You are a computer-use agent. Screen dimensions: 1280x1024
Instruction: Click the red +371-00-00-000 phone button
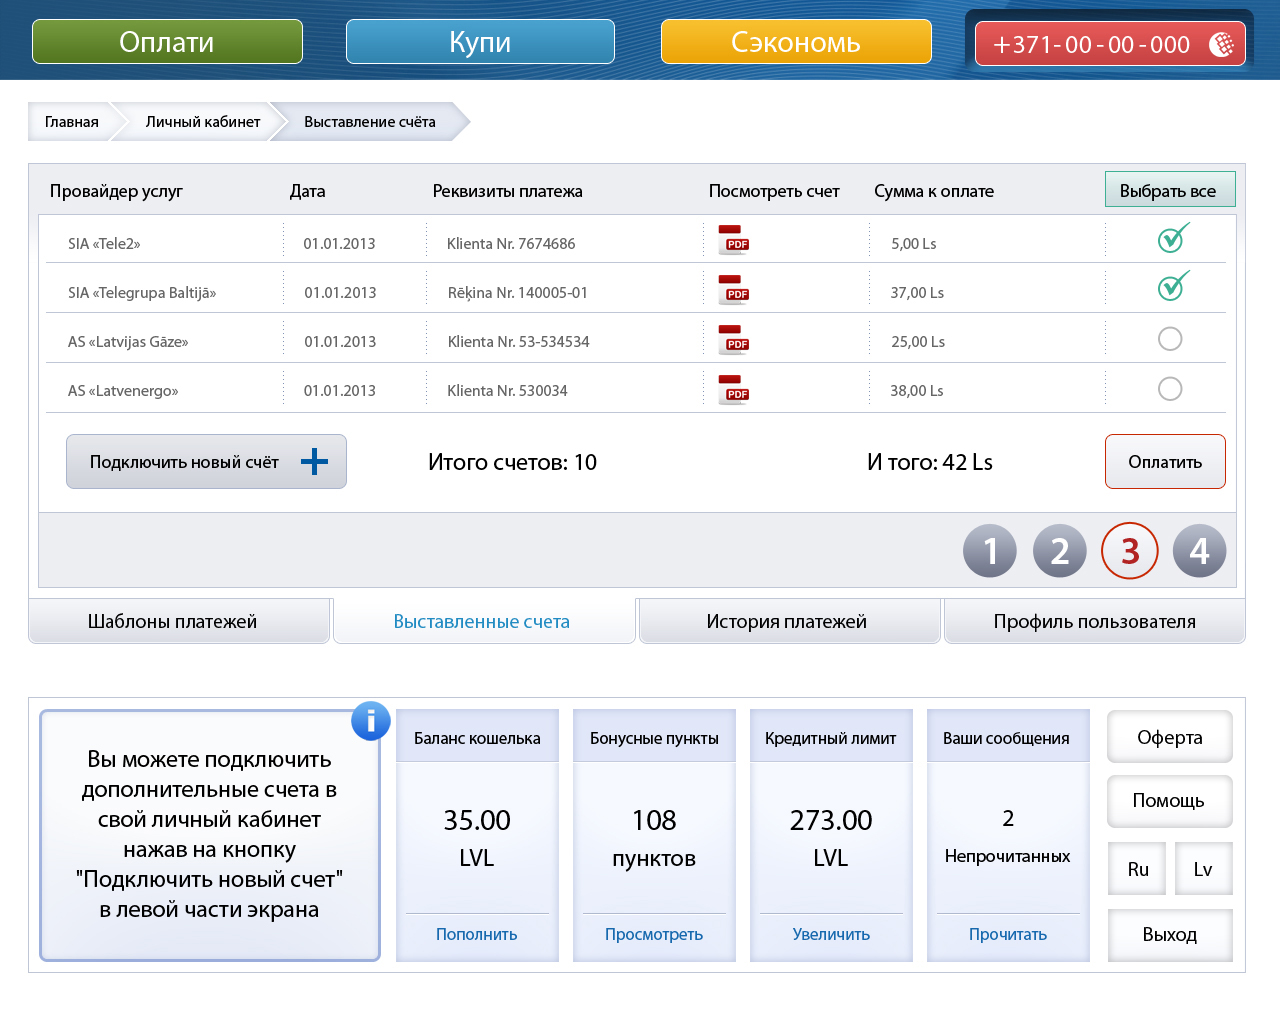[1110, 44]
